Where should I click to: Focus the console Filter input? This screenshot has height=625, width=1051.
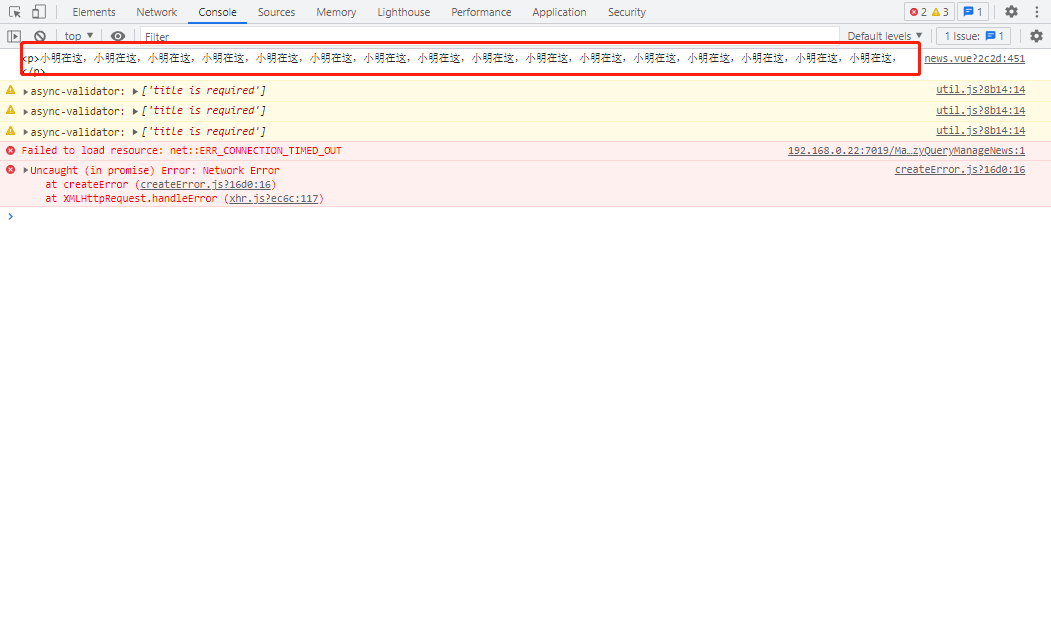489,36
